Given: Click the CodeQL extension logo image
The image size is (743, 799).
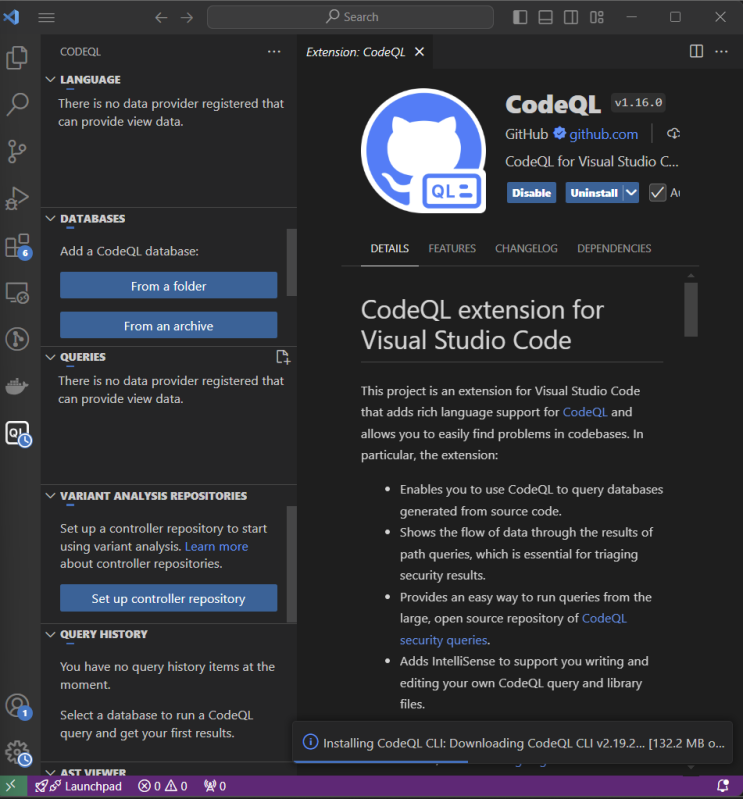Looking at the screenshot, I should [x=423, y=151].
